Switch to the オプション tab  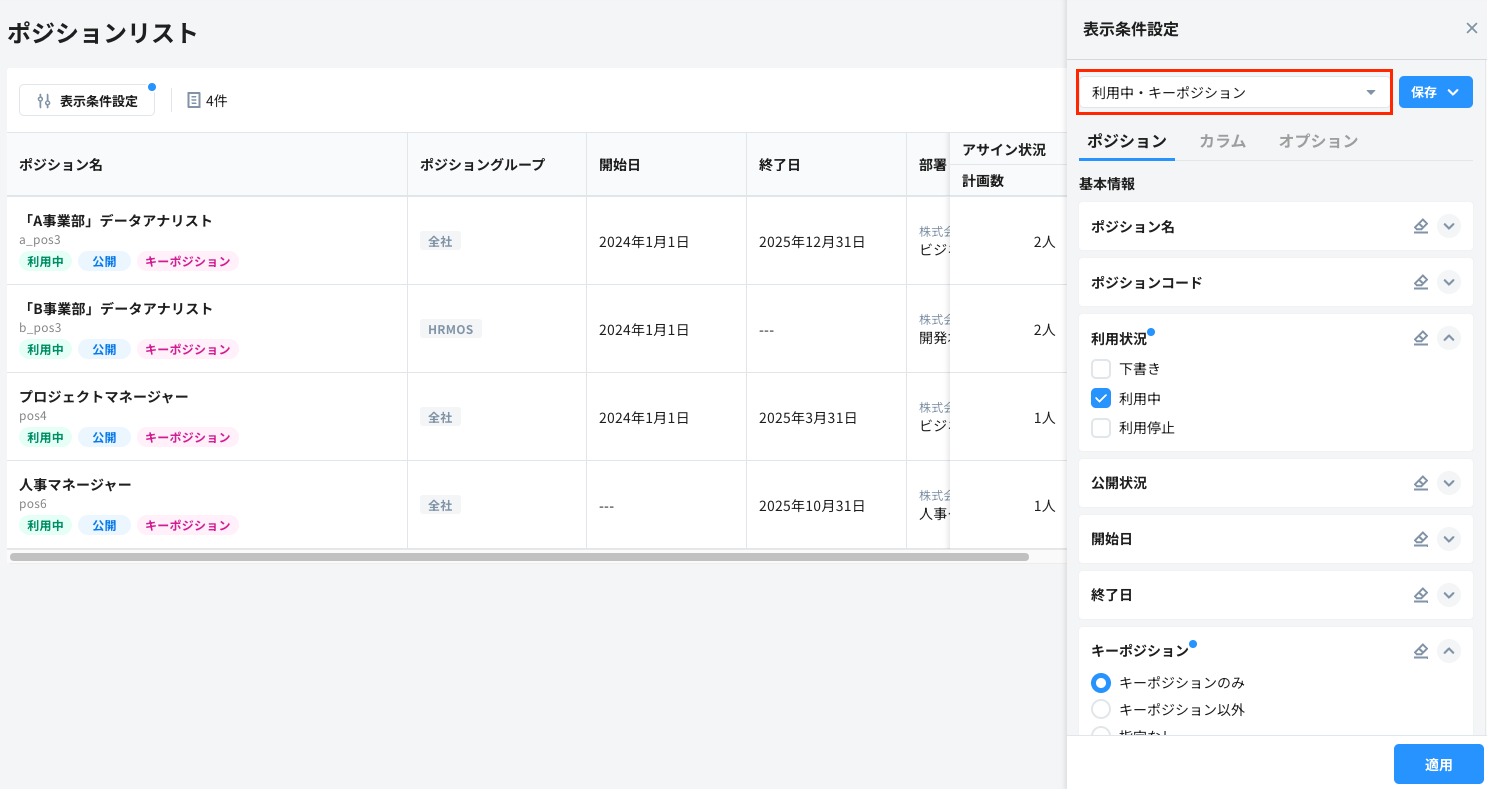(x=1318, y=140)
